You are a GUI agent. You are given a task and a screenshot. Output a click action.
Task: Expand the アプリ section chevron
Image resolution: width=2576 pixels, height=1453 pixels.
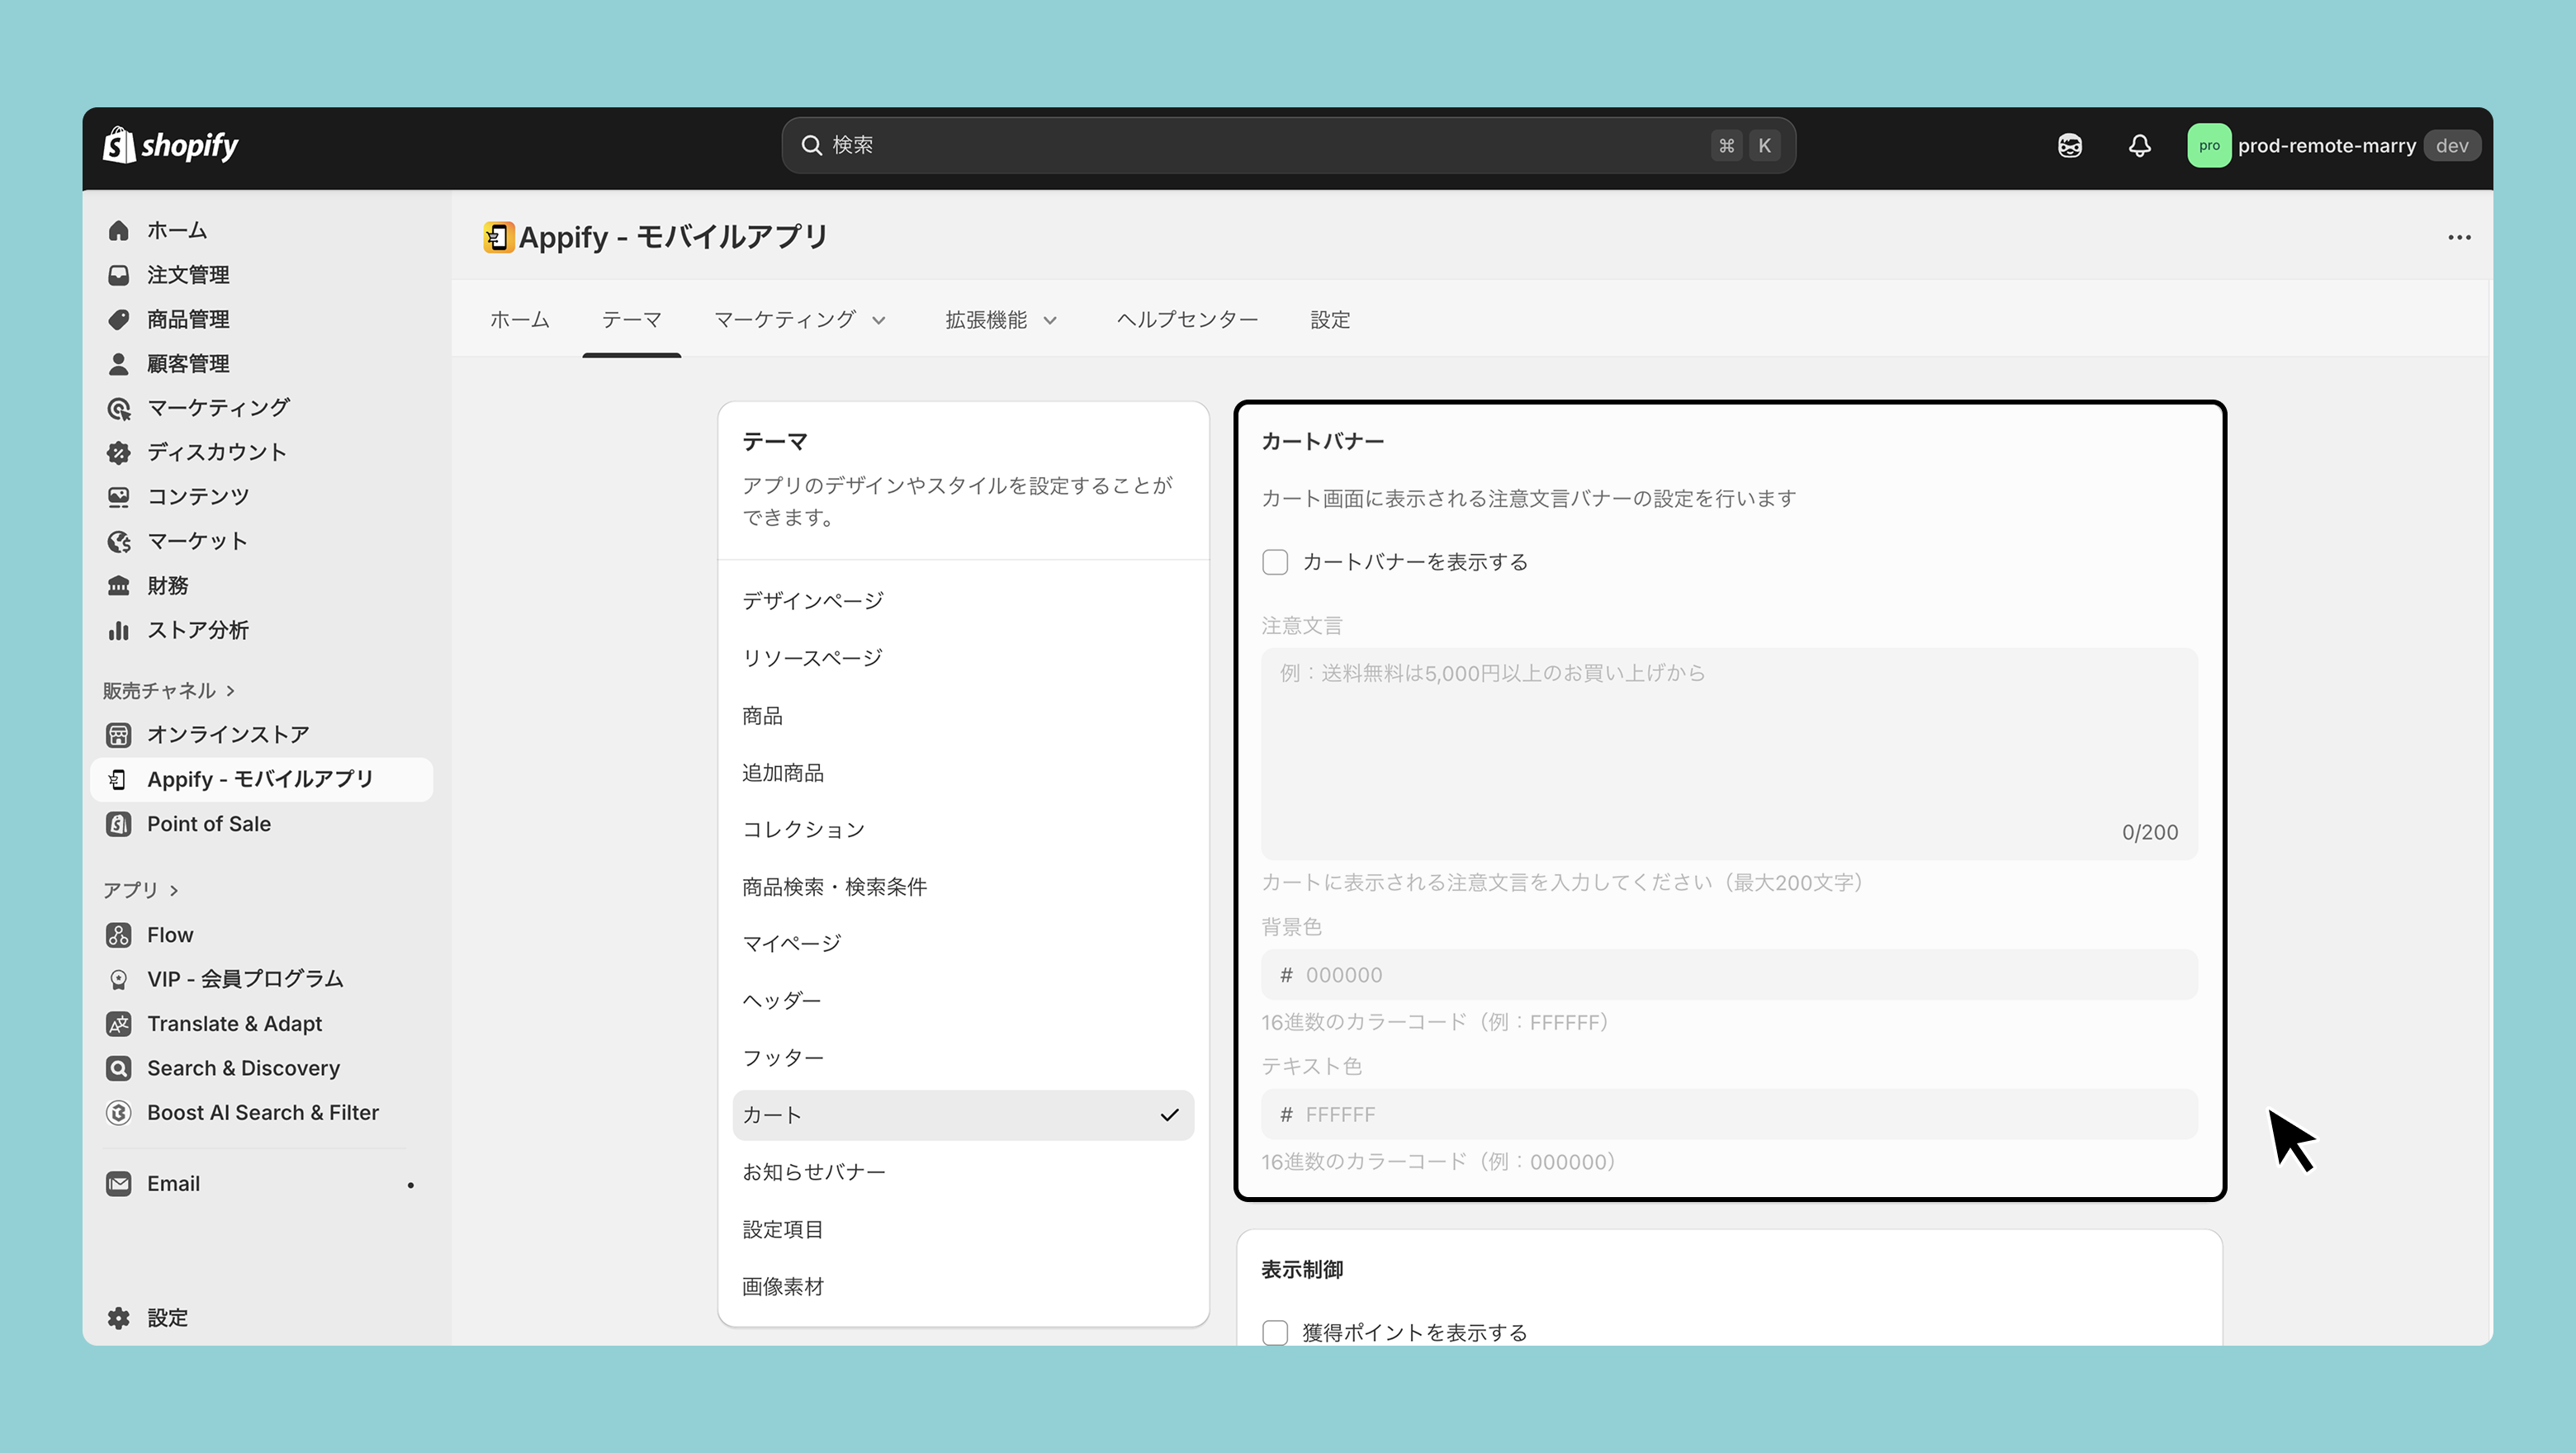174,890
